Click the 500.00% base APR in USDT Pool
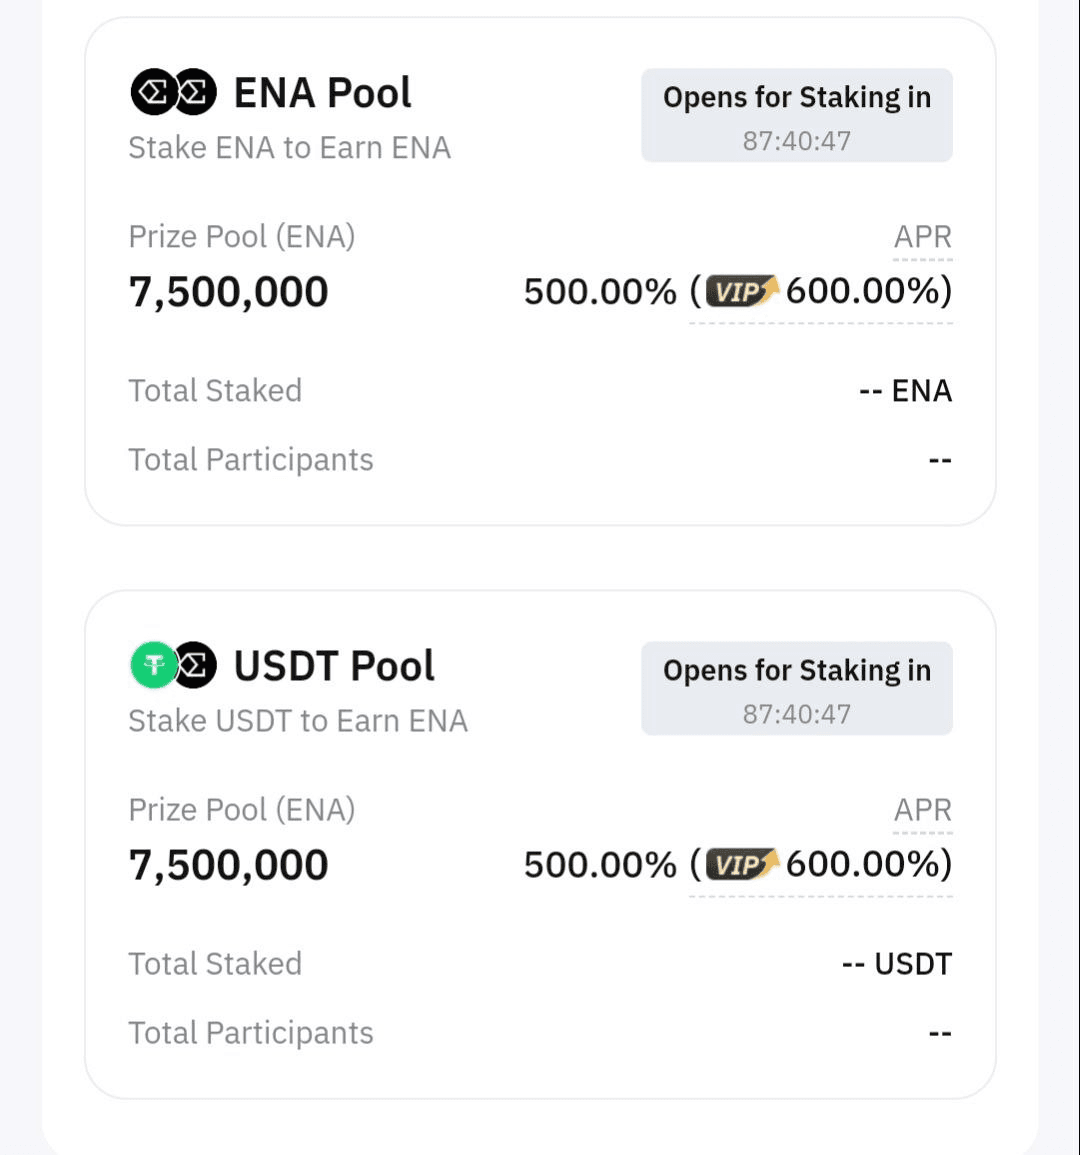Image resolution: width=1080 pixels, height=1155 pixels. [x=600, y=865]
